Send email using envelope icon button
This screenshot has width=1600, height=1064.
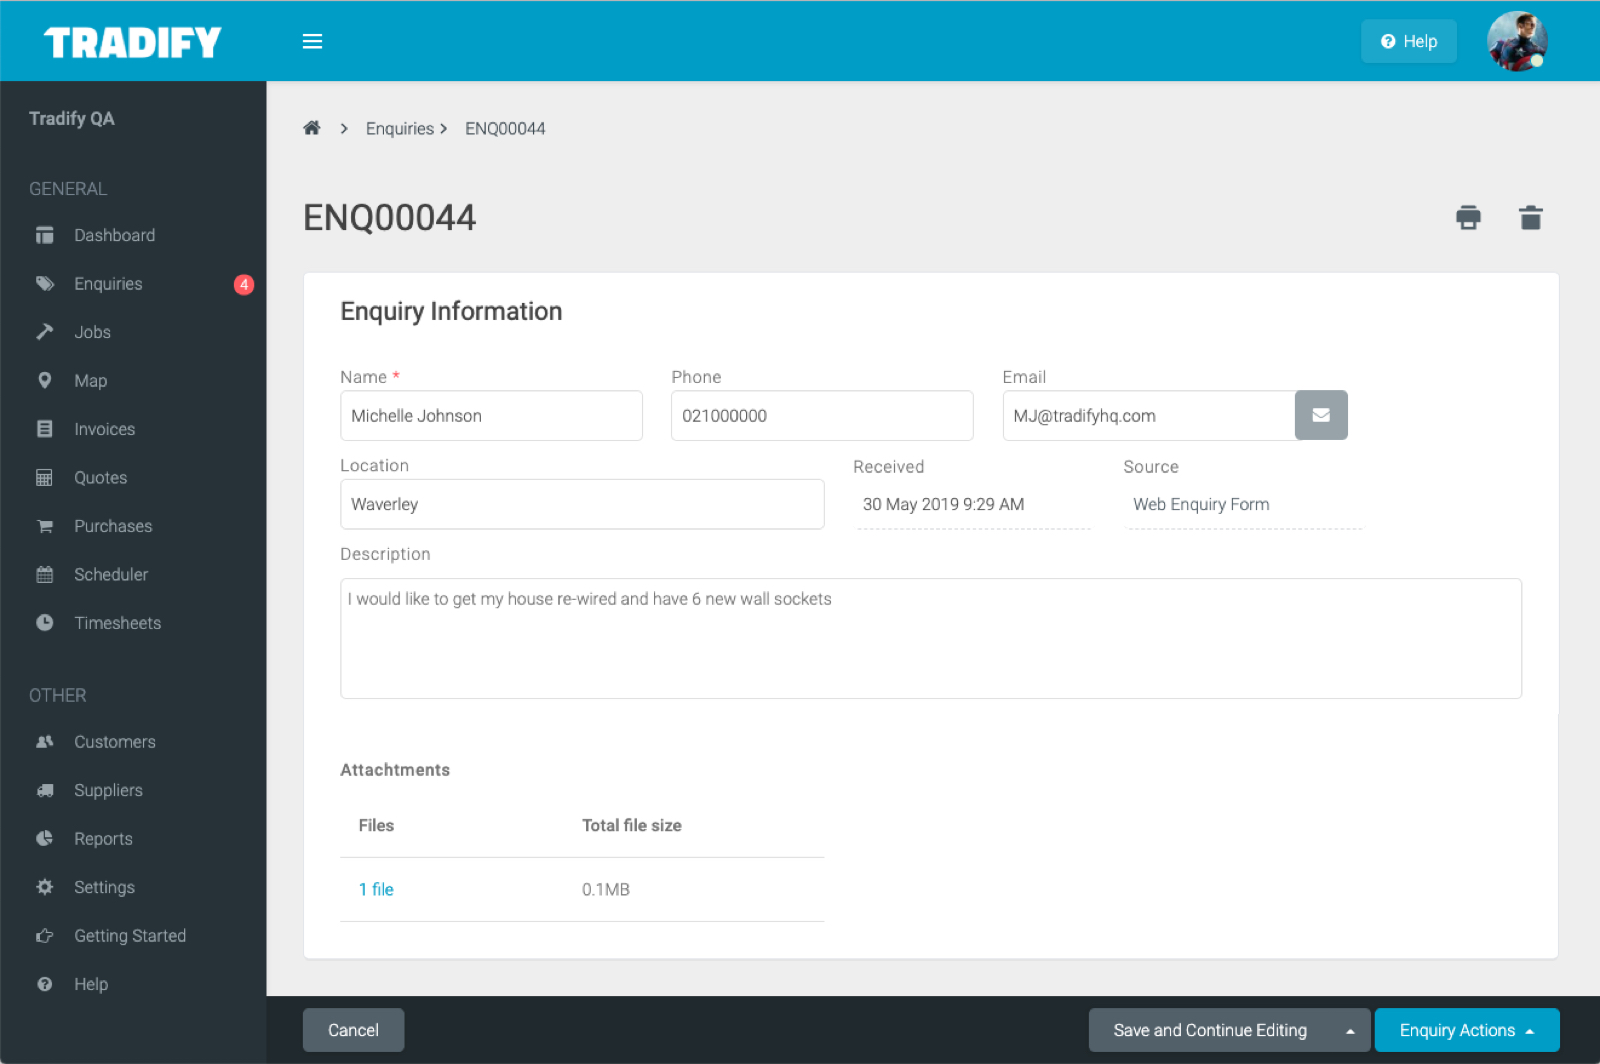[1321, 415]
